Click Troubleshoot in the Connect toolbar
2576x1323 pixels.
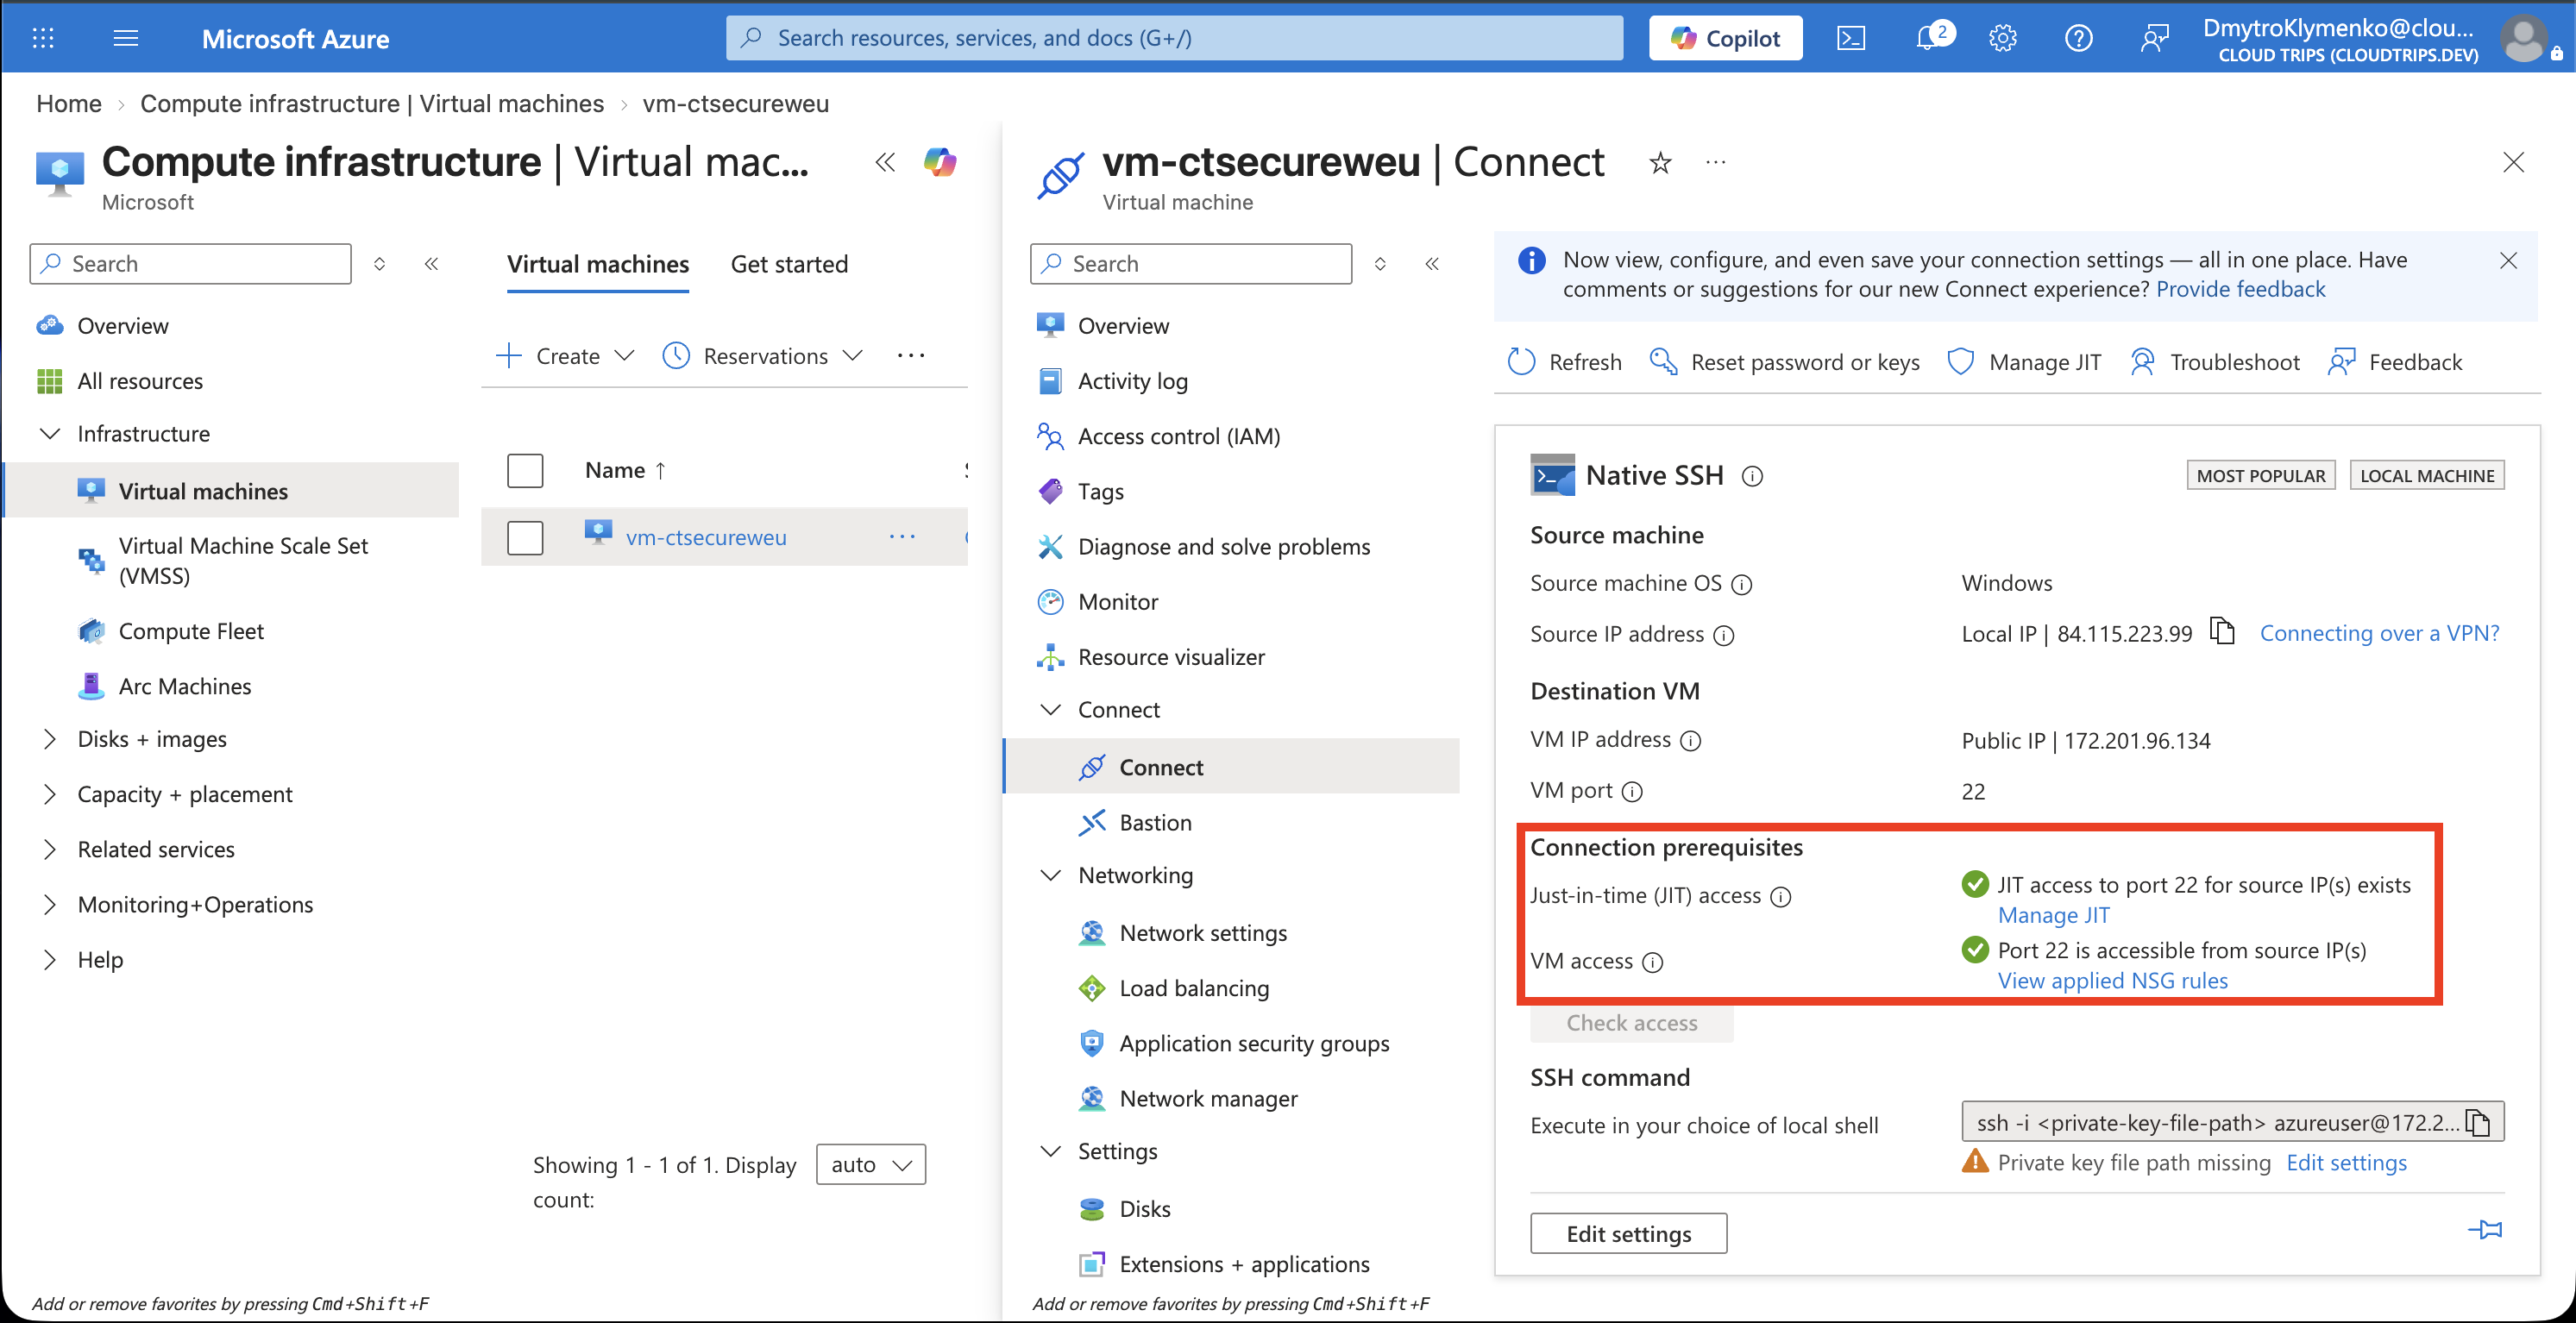[x=2214, y=362]
